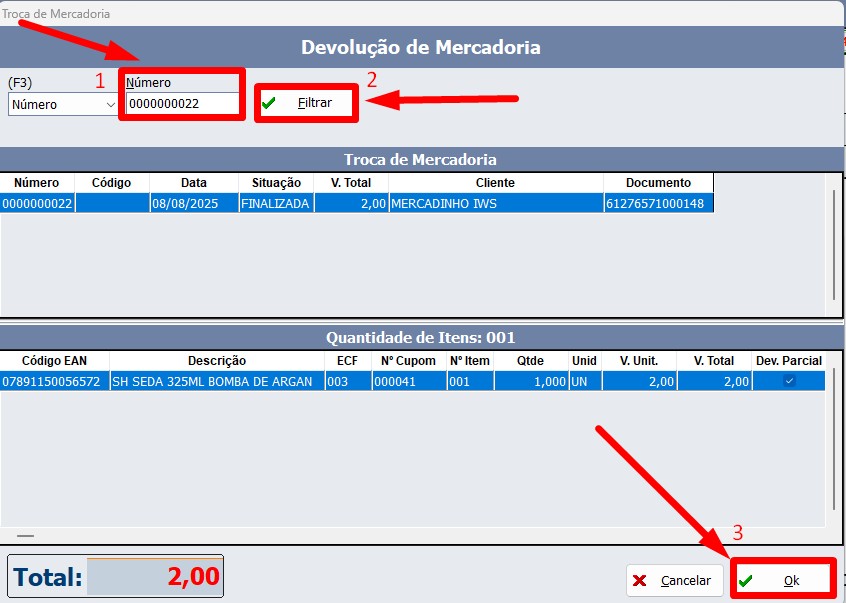Viewport: 846px width, 603px height.
Task: Sort by the Situação column header
Action: tap(276, 183)
